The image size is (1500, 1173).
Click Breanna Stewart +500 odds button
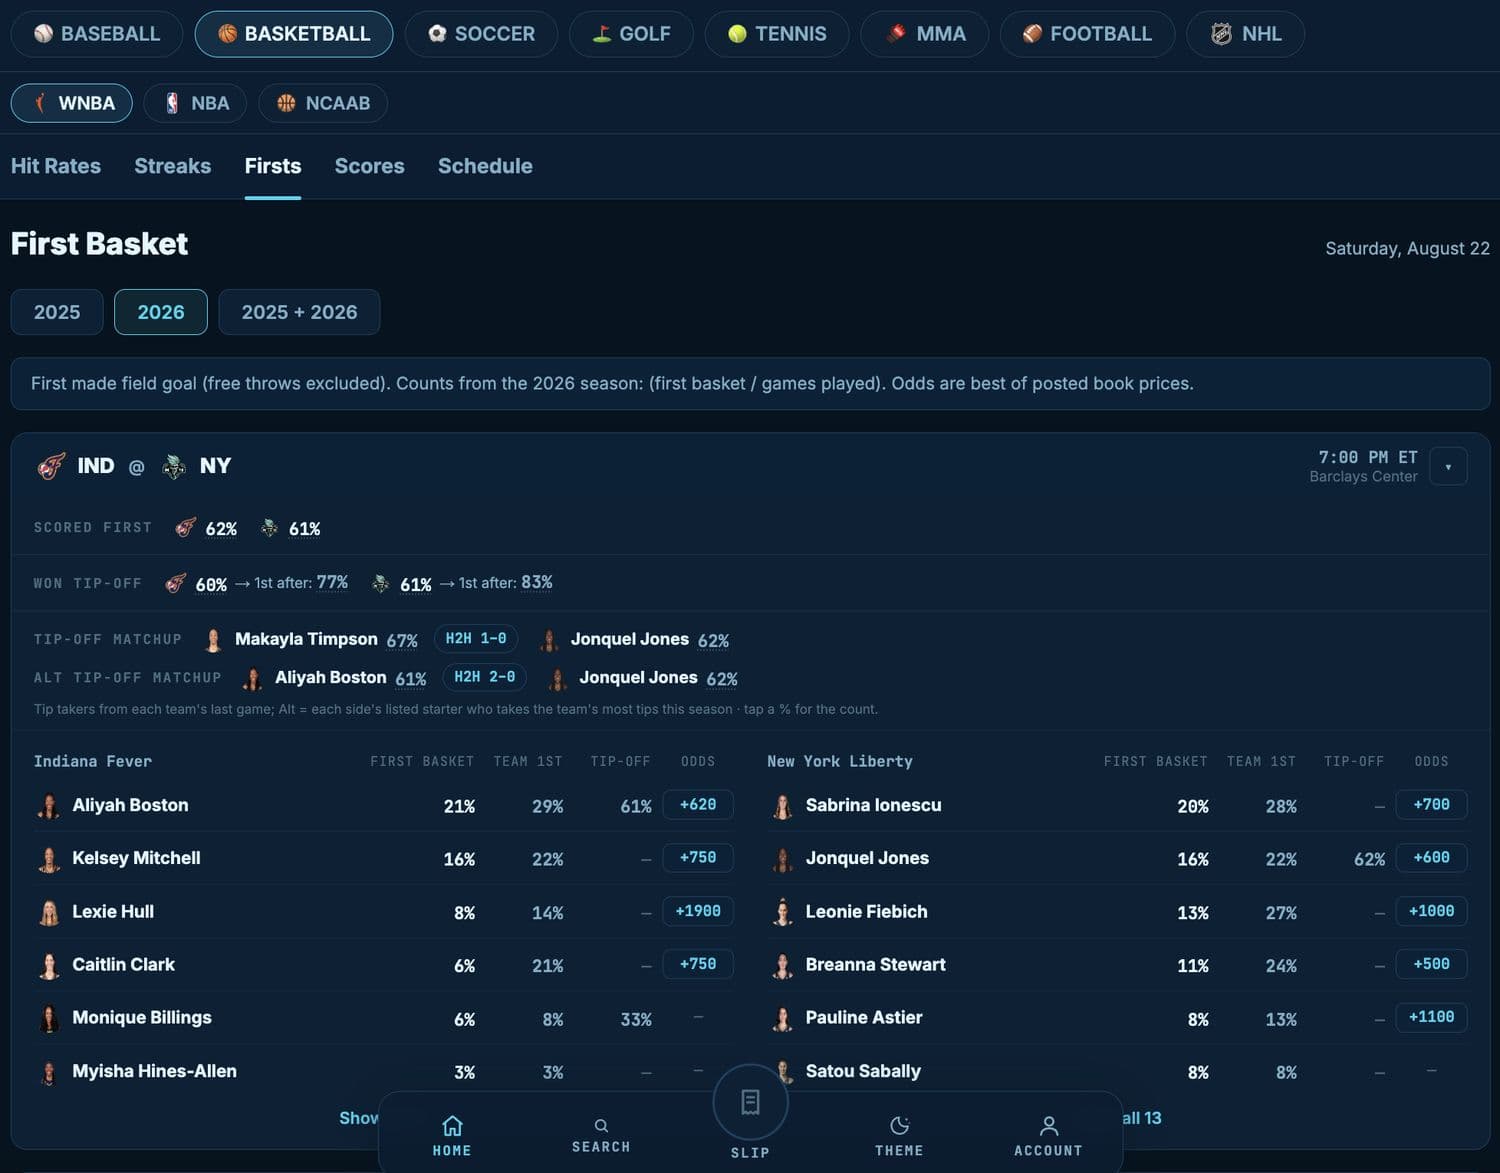coord(1432,964)
